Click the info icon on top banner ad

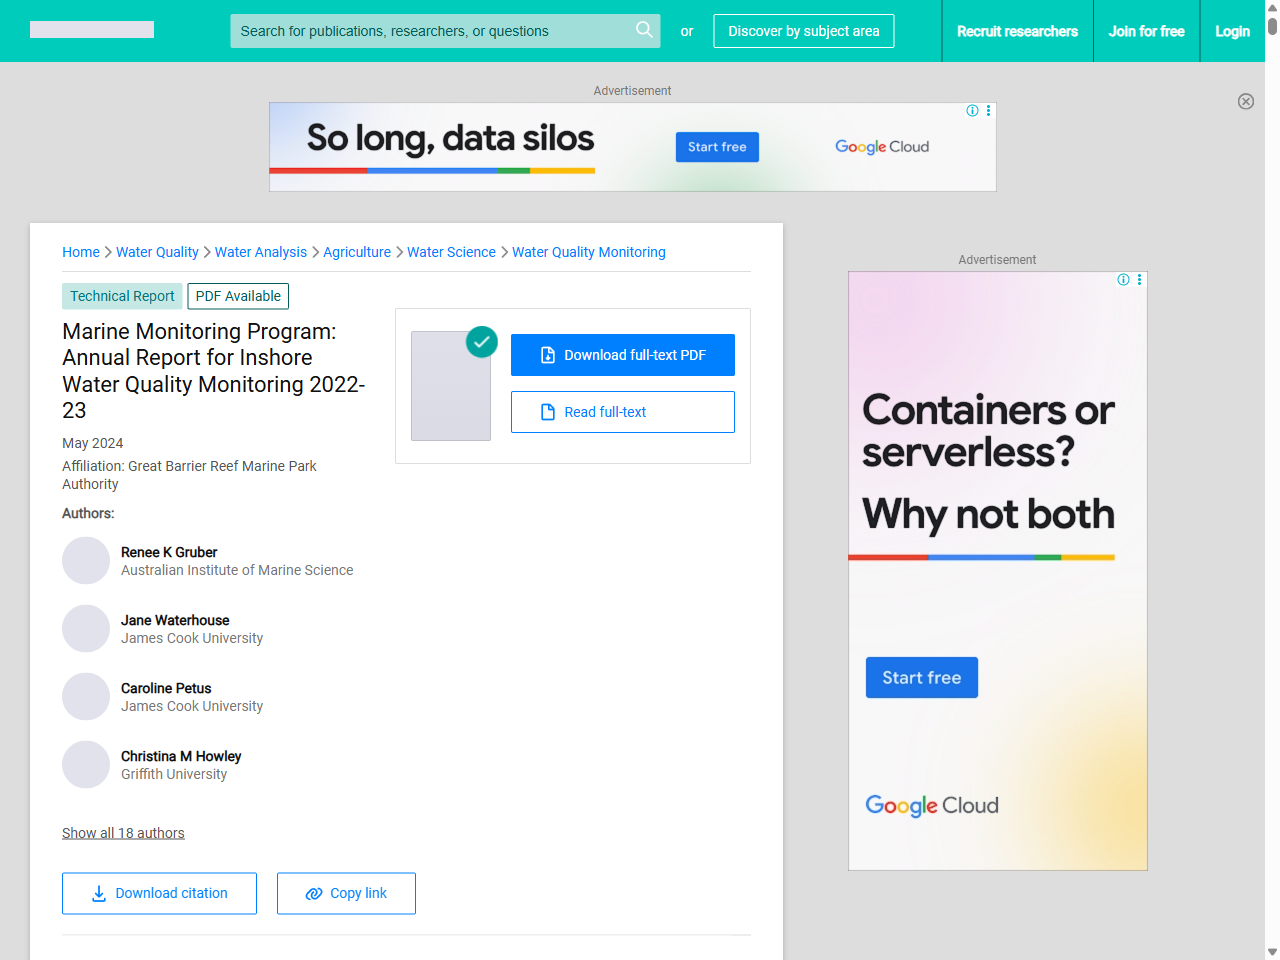pyautogui.click(x=972, y=111)
